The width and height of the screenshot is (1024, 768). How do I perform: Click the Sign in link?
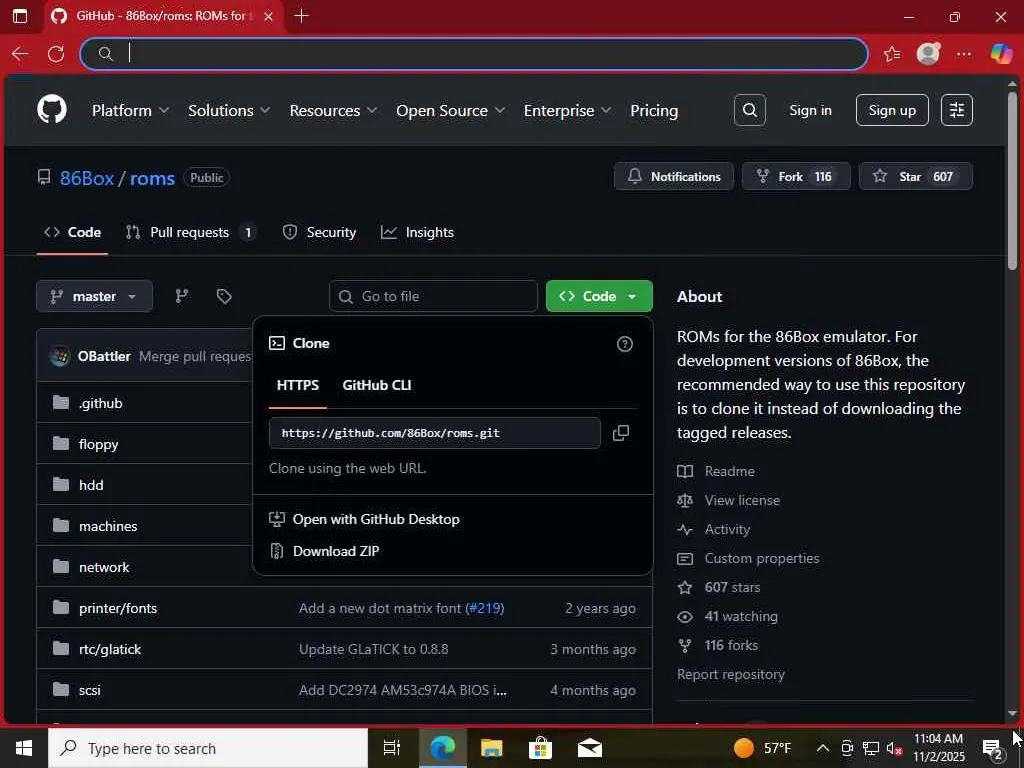pos(810,110)
